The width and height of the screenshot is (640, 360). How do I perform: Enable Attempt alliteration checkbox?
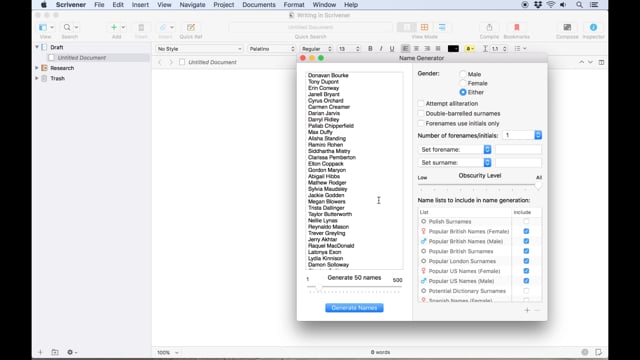[421, 104]
